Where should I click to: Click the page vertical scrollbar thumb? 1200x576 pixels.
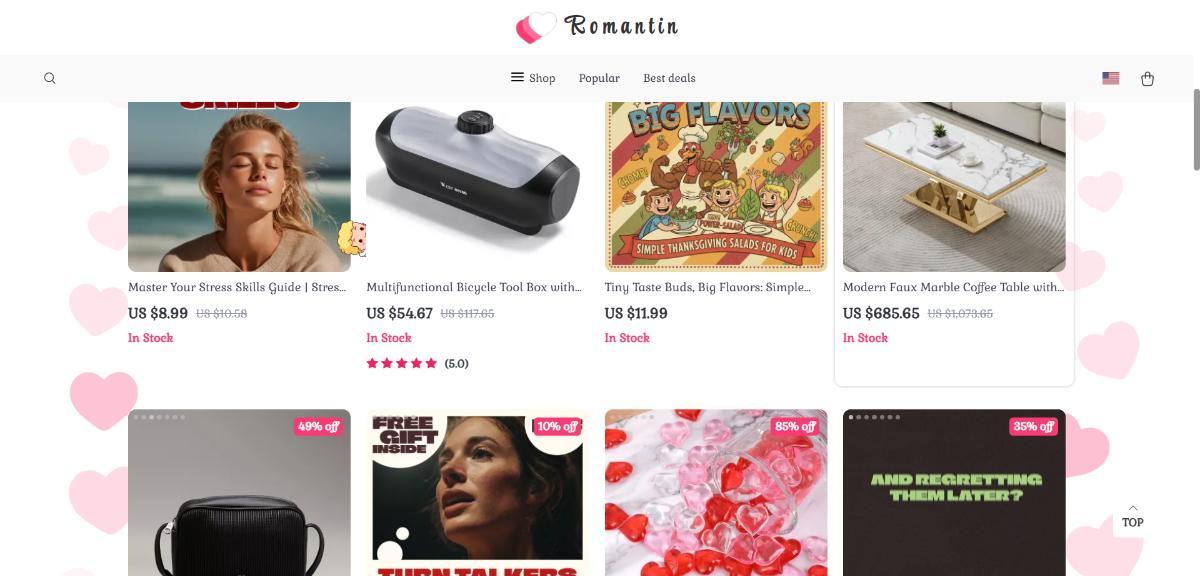1196,130
